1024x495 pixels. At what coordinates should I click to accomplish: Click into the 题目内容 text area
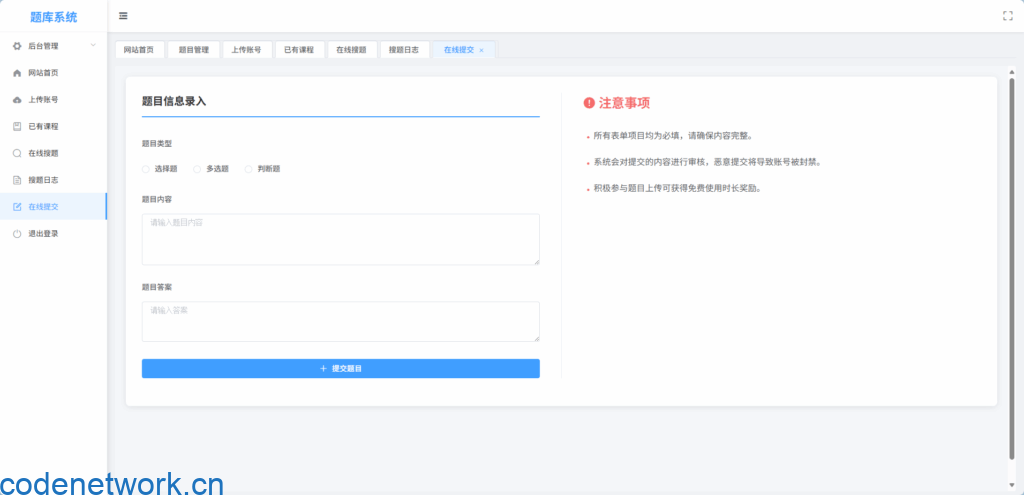pos(340,239)
